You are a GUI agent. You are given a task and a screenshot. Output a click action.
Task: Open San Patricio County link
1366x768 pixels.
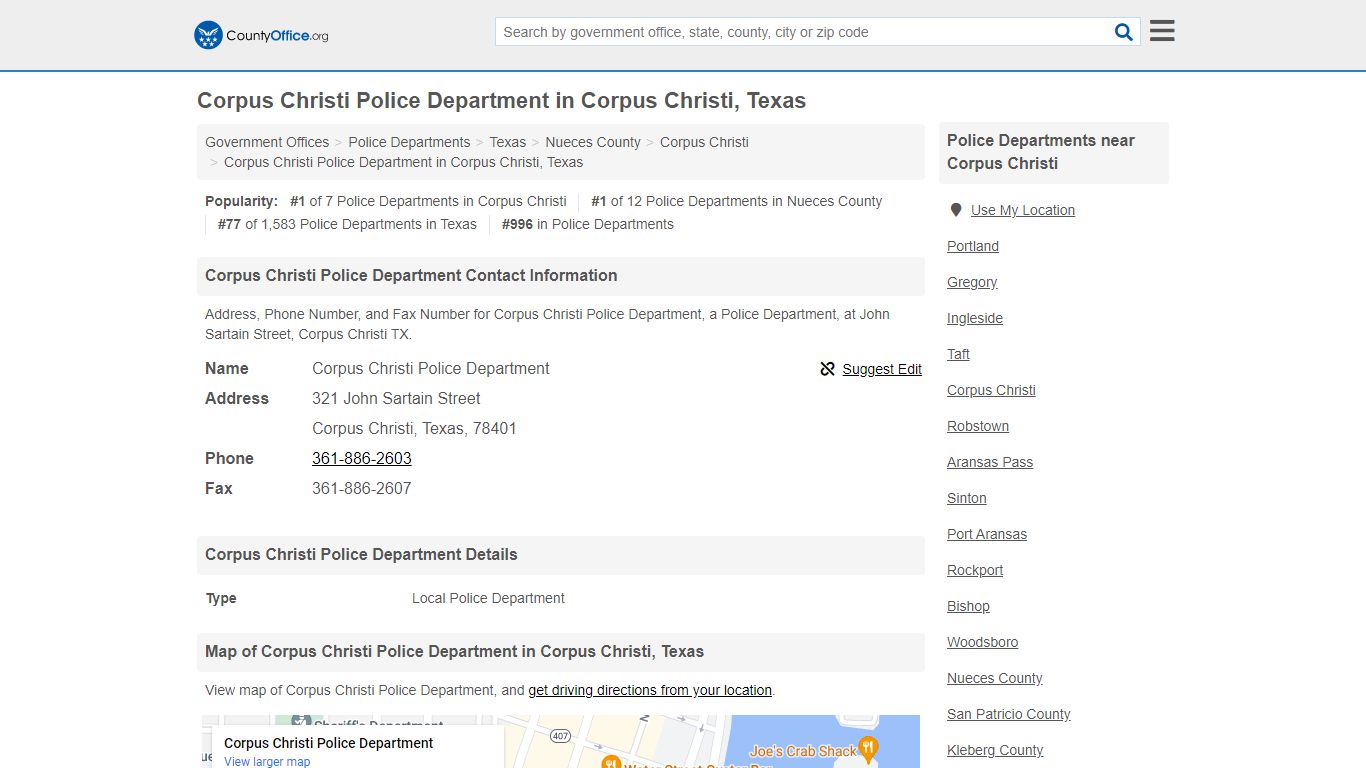(x=1009, y=714)
